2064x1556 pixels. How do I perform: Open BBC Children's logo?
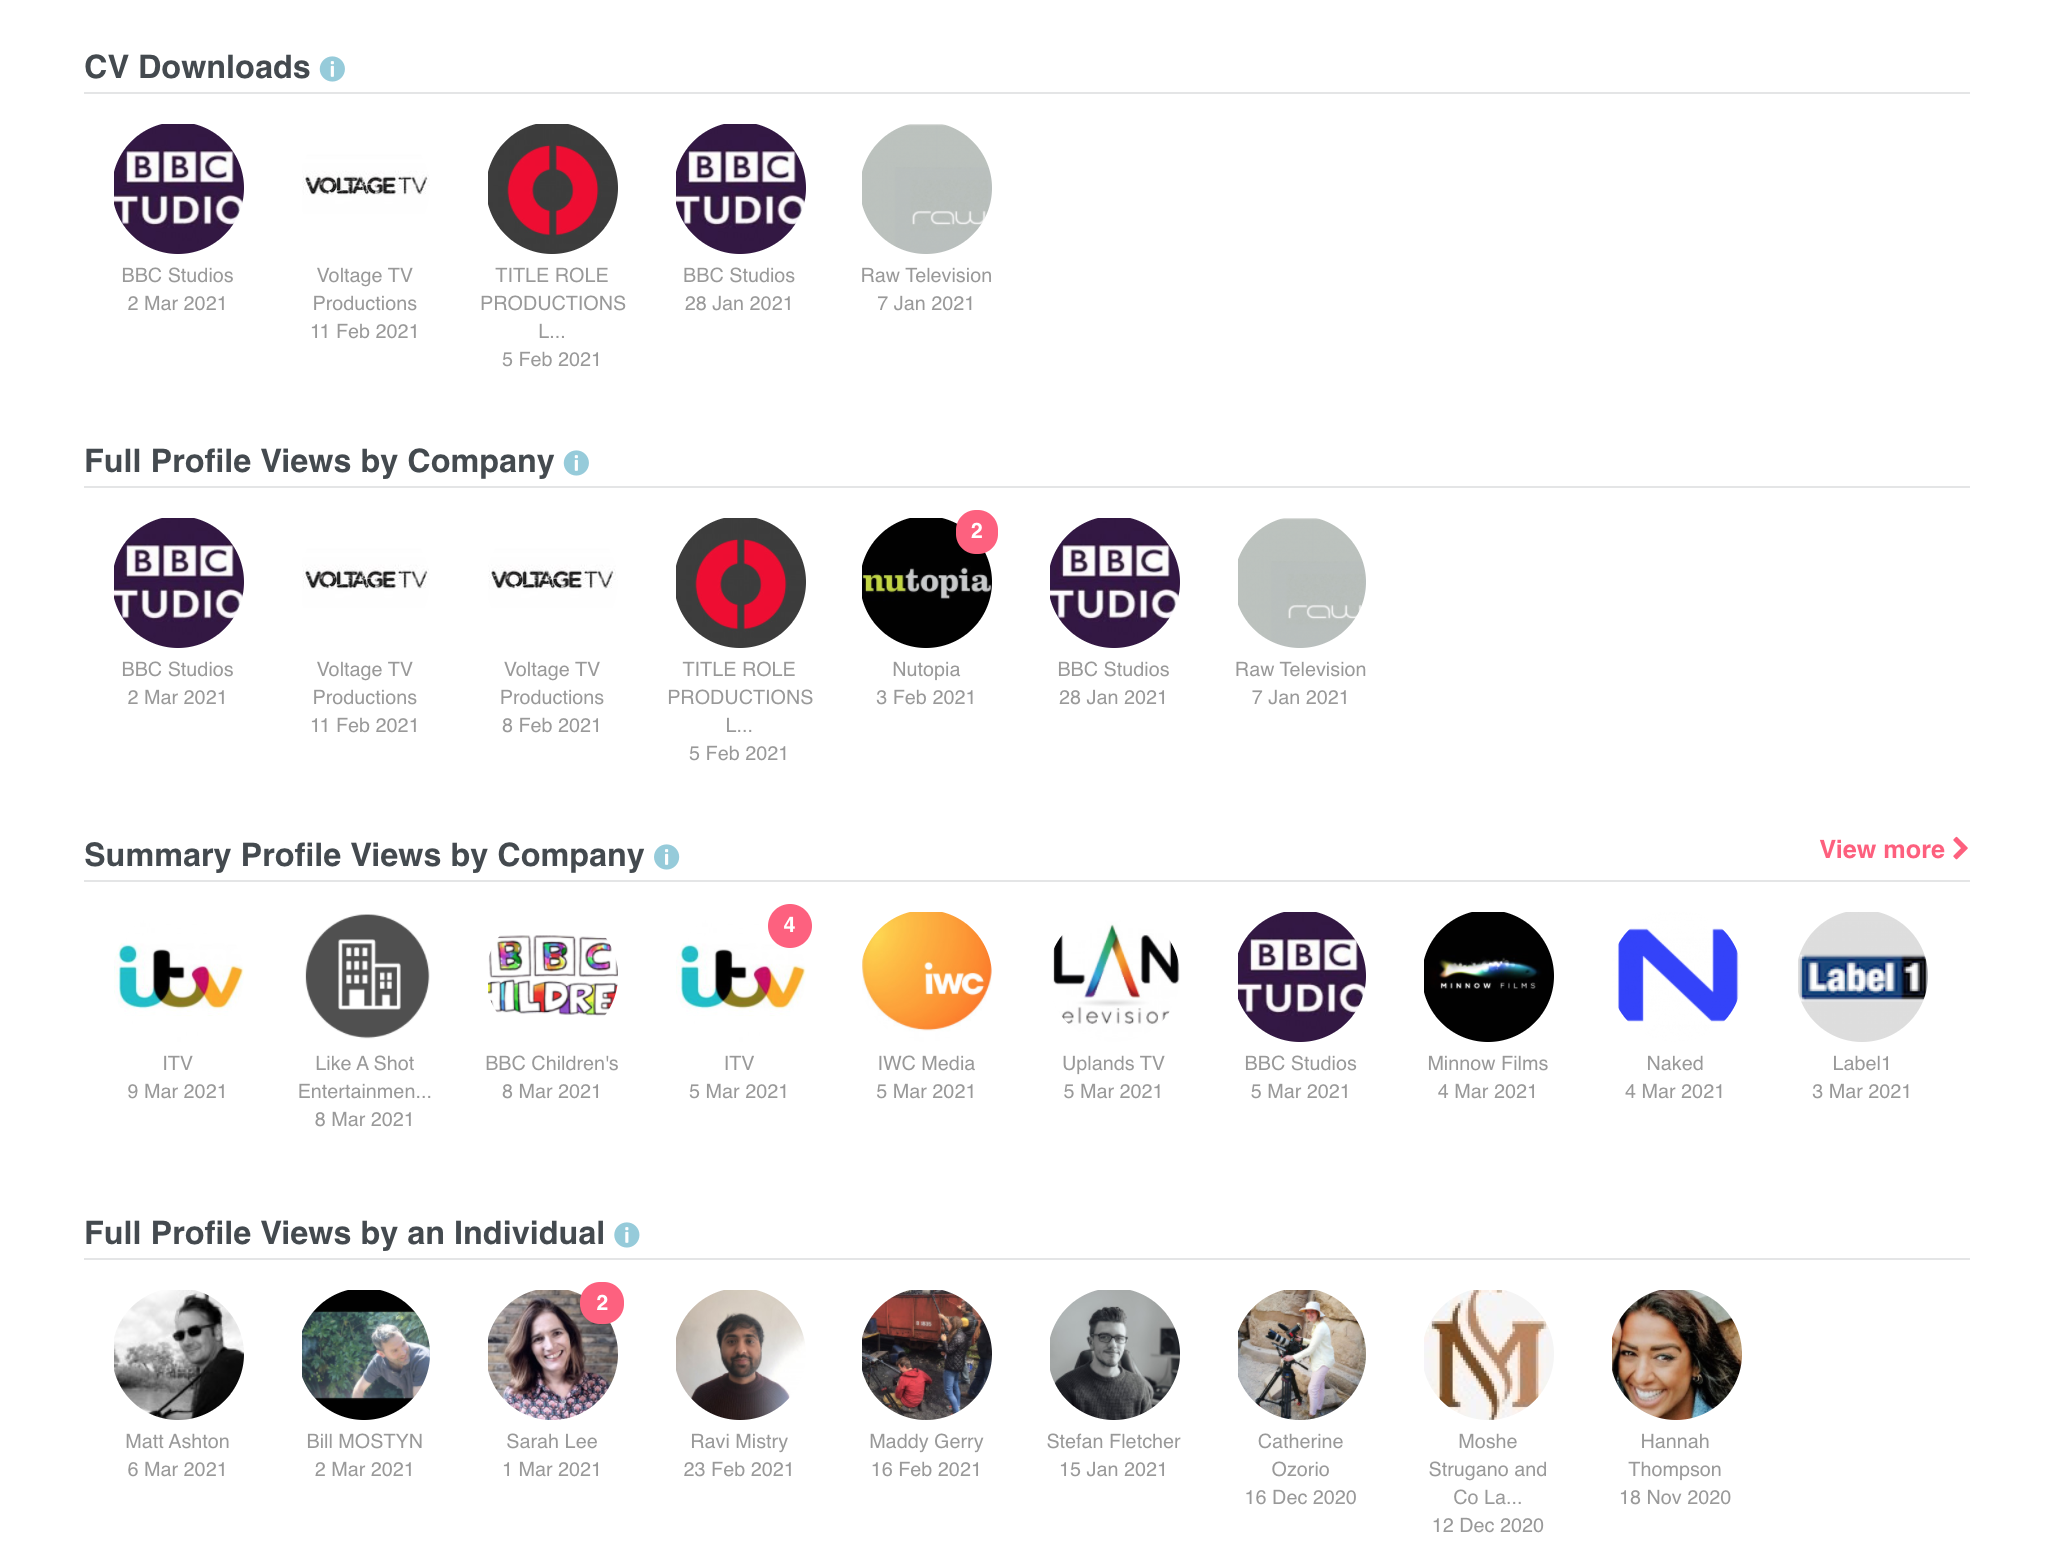click(x=552, y=977)
